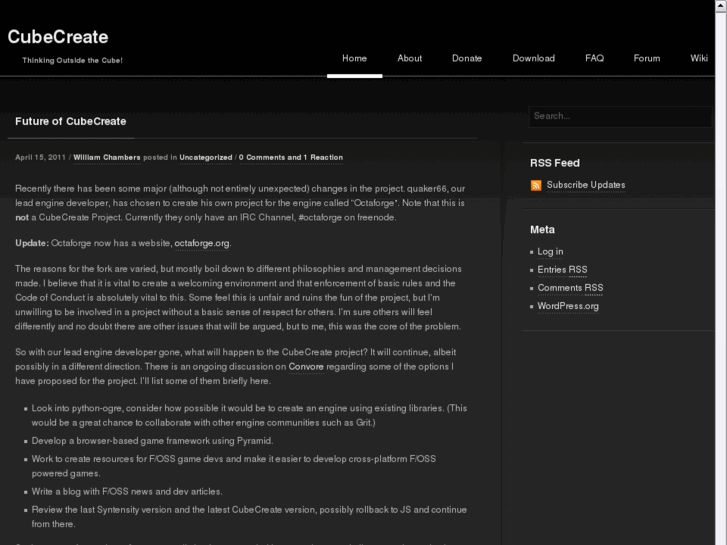
Task: Click the 'Develop a browser-based game framework' bullet
Action: click(x=153, y=441)
